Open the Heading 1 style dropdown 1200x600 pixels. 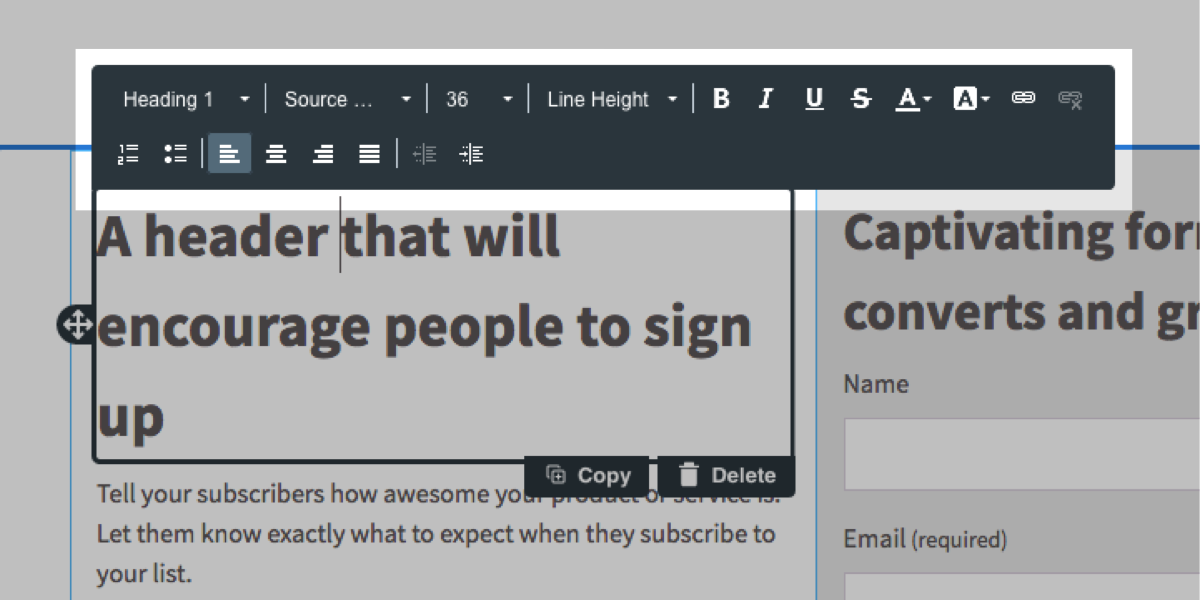point(186,99)
